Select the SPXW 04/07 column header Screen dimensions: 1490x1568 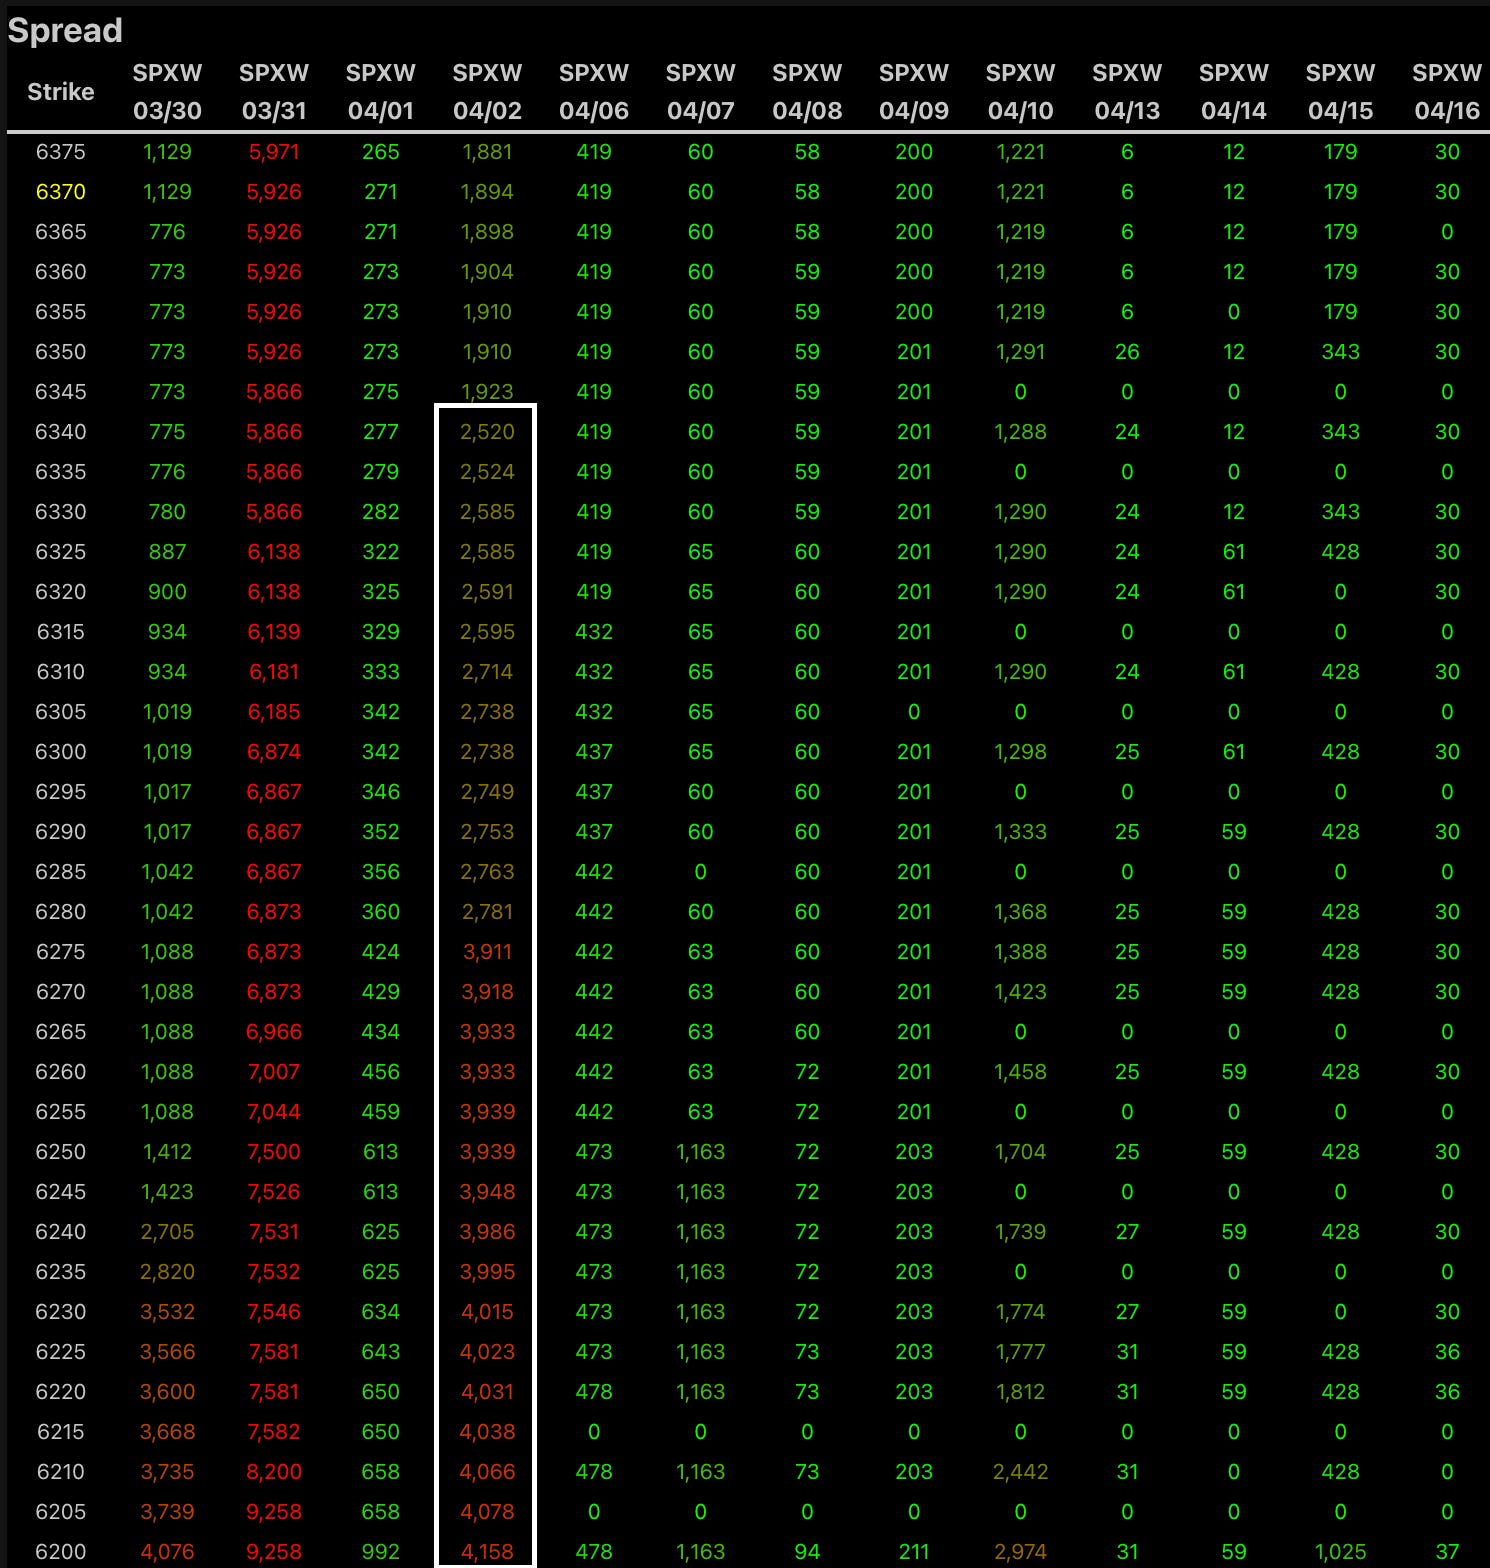coord(701,91)
